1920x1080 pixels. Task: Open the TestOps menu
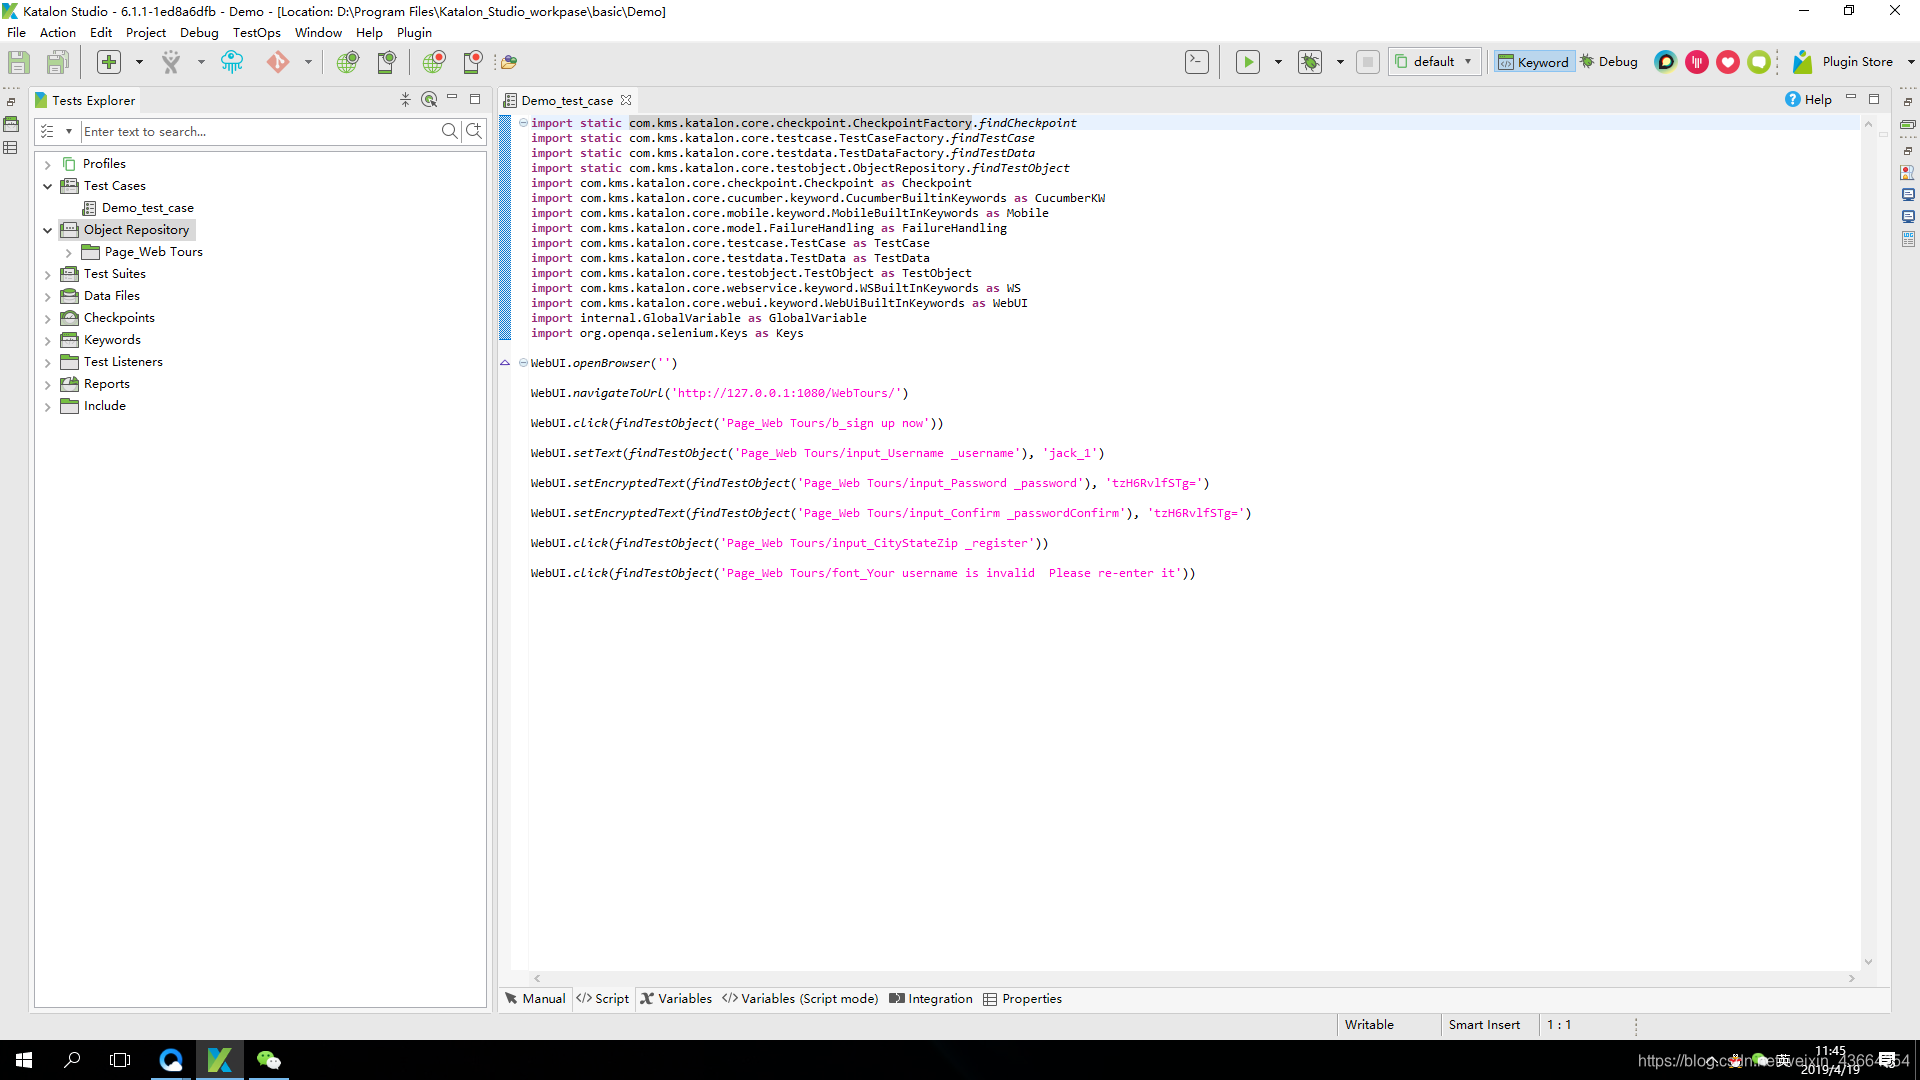point(257,33)
